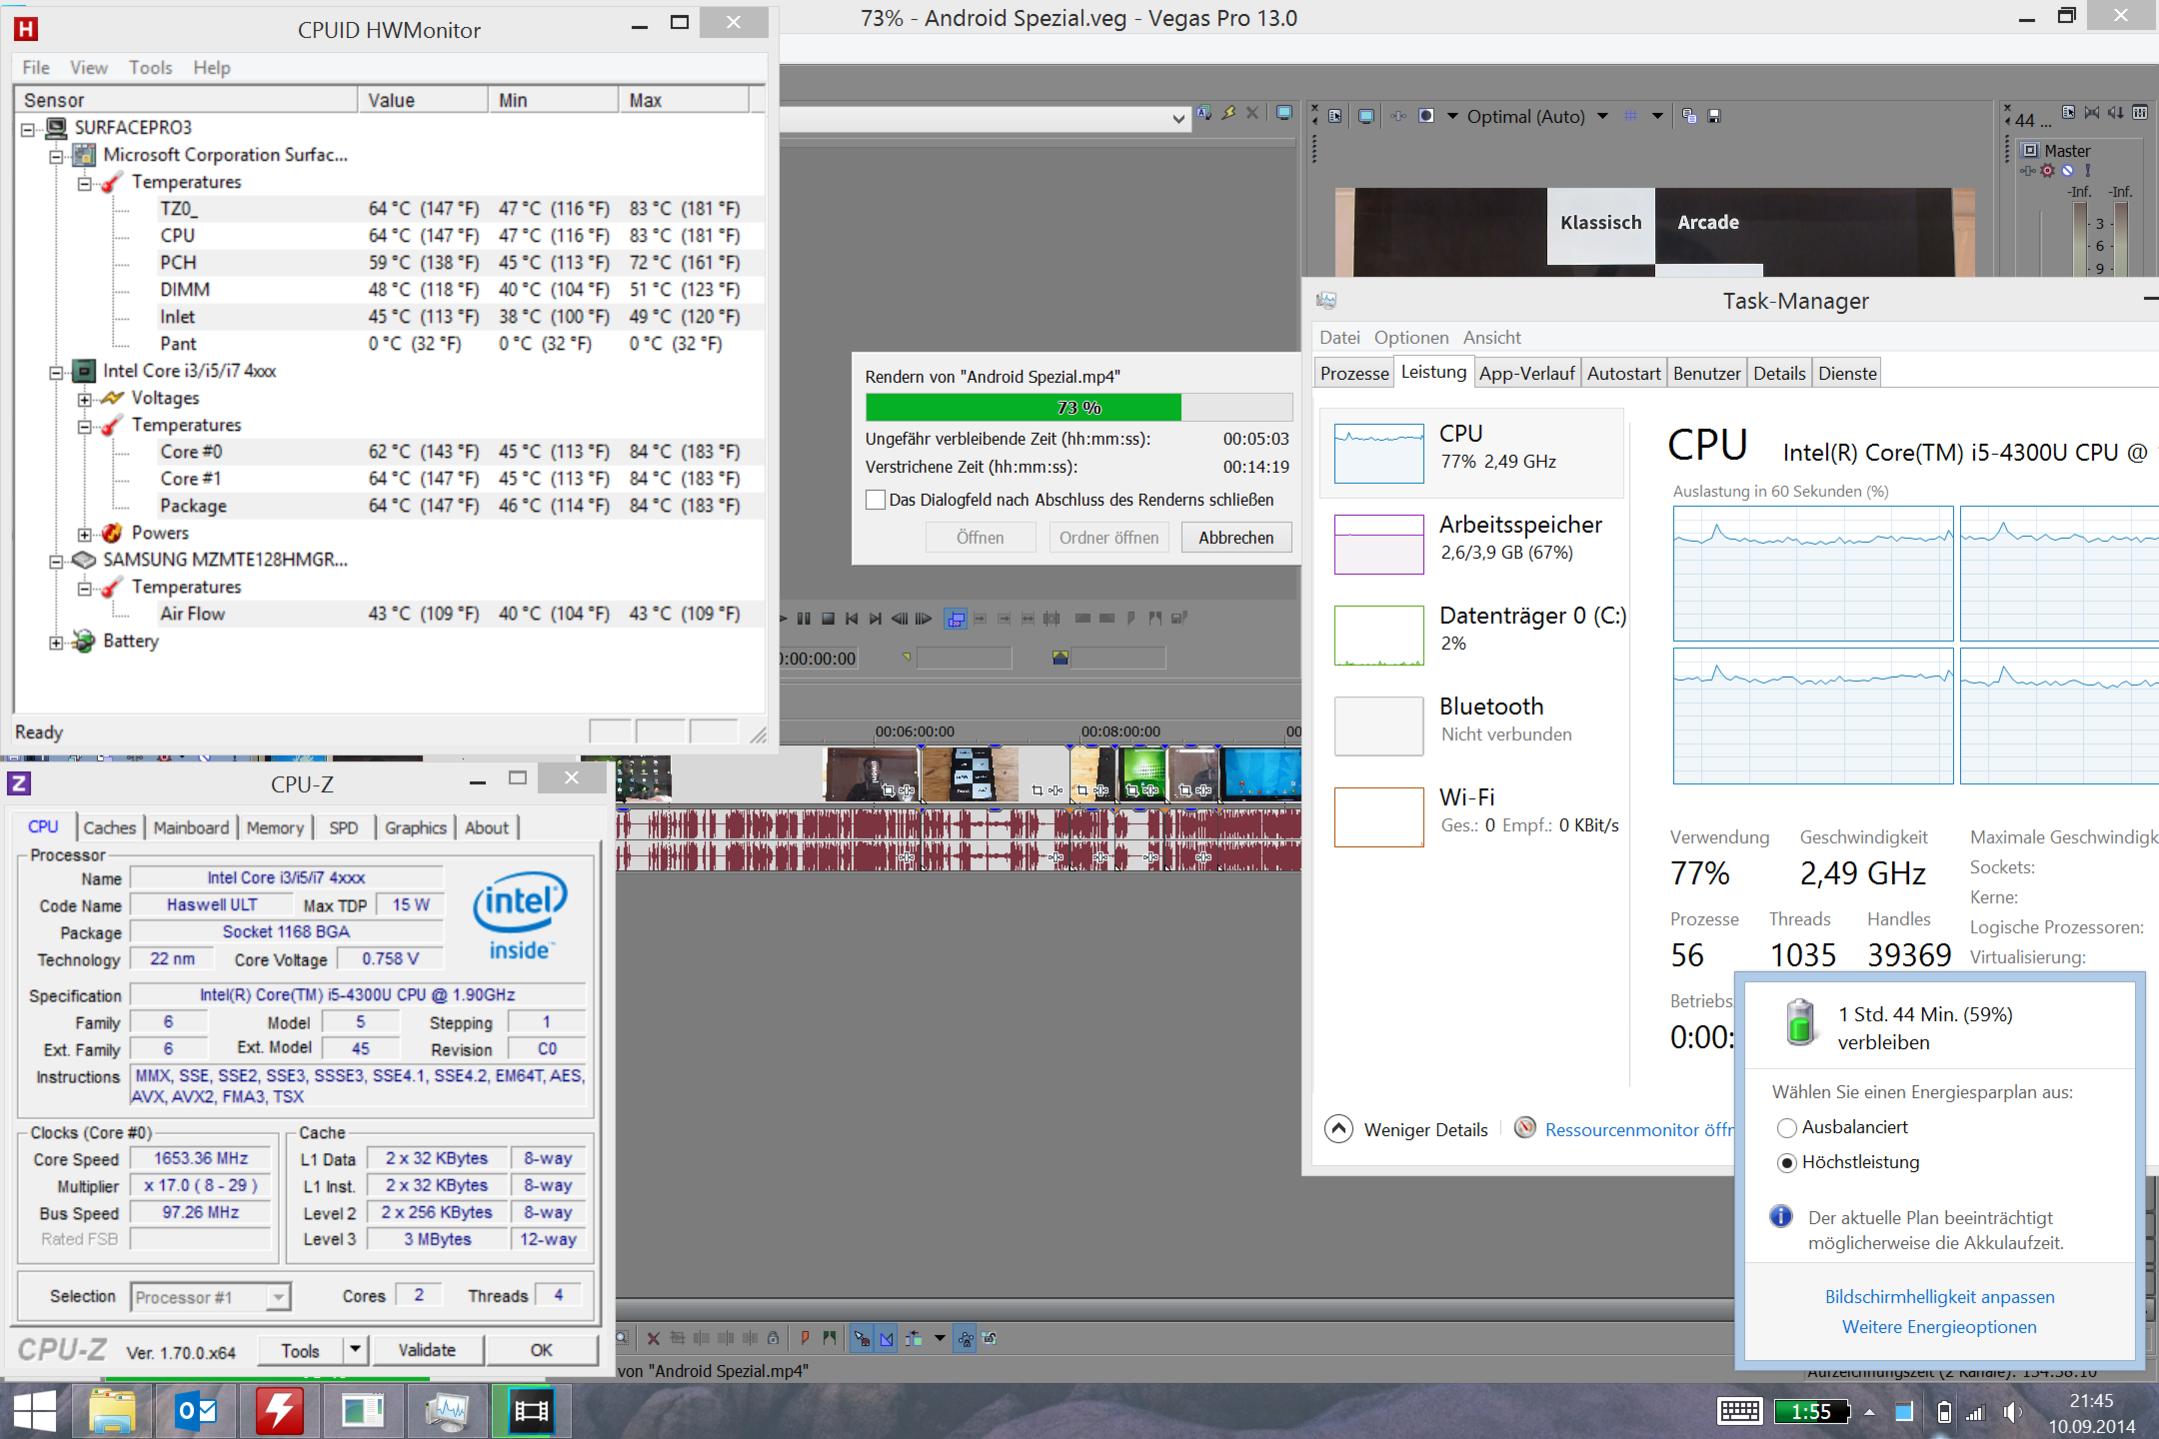This screenshot has width=2159, height=1439.
Task: Click the battery icon in system tray
Action: [x=1943, y=1412]
